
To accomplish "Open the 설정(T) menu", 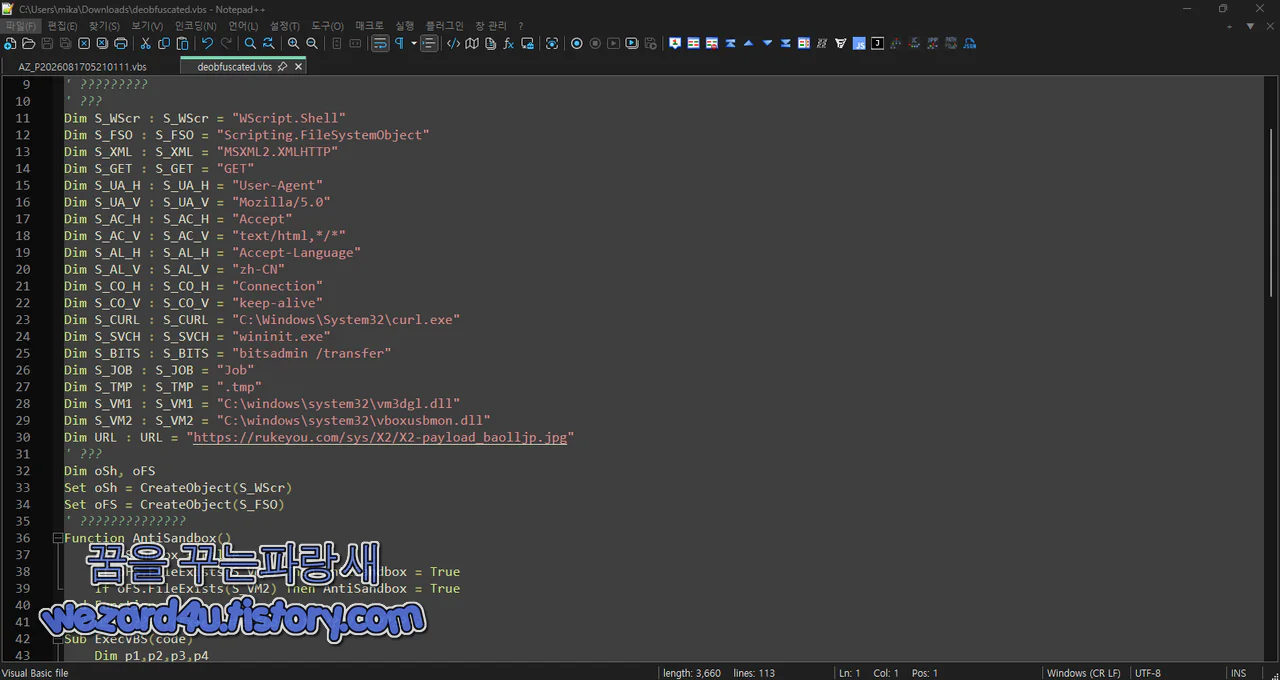I will coord(285,25).
